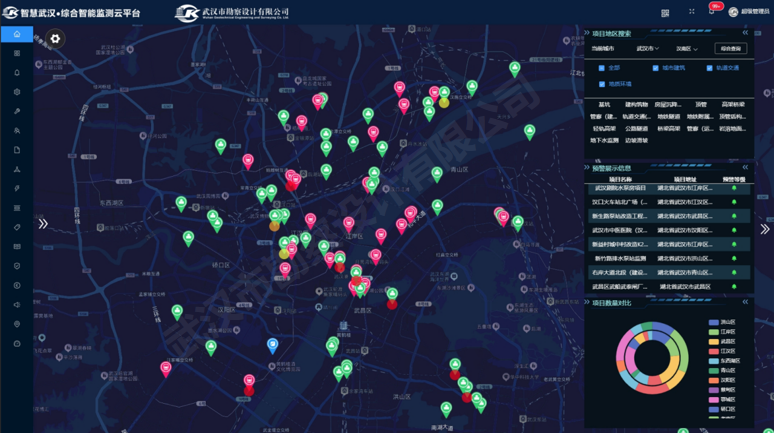
Task: Collapse the 项目数量对比 panel with its right chevron
Action: (x=745, y=302)
